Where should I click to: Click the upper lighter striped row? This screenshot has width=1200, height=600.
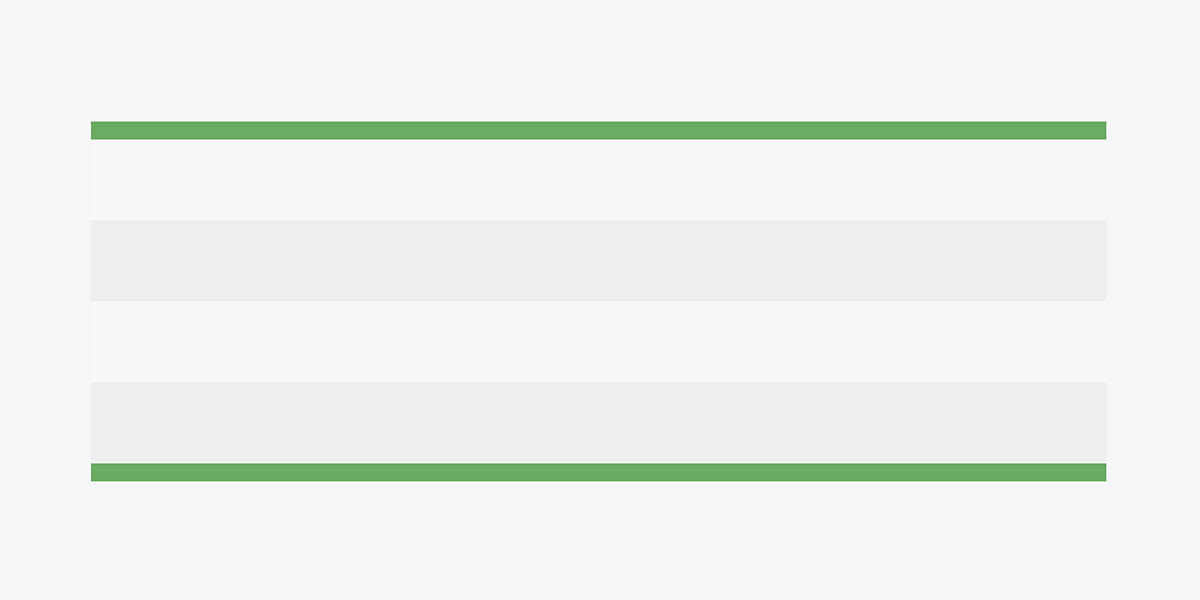598,180
